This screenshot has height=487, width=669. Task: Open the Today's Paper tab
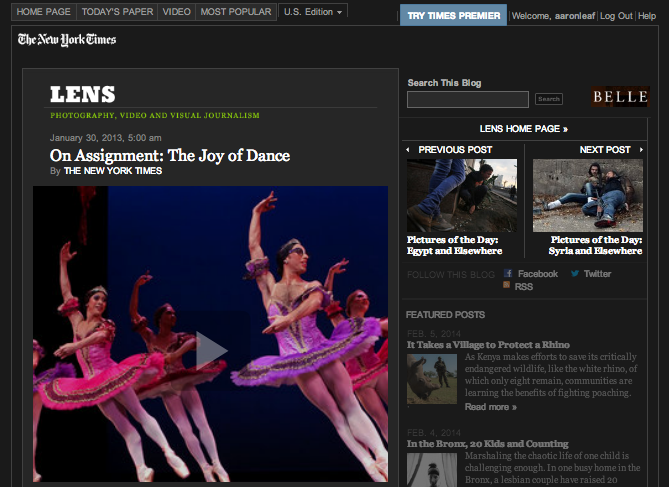pyautogui.click(x=117, y=12)
